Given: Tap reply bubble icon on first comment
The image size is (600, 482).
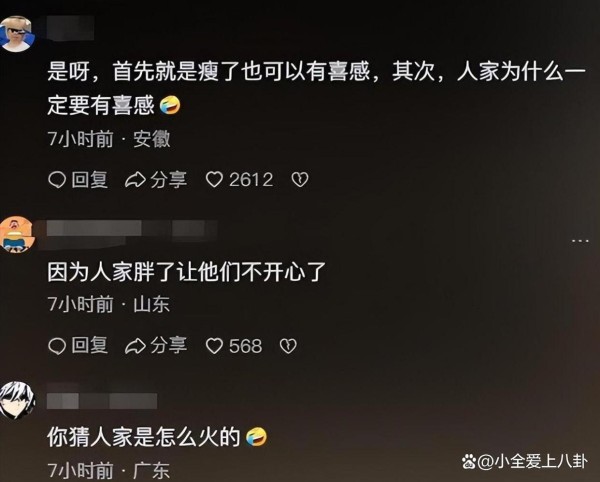Looking at the screenshot, I should pyautogui.click(x=57, y=180).
